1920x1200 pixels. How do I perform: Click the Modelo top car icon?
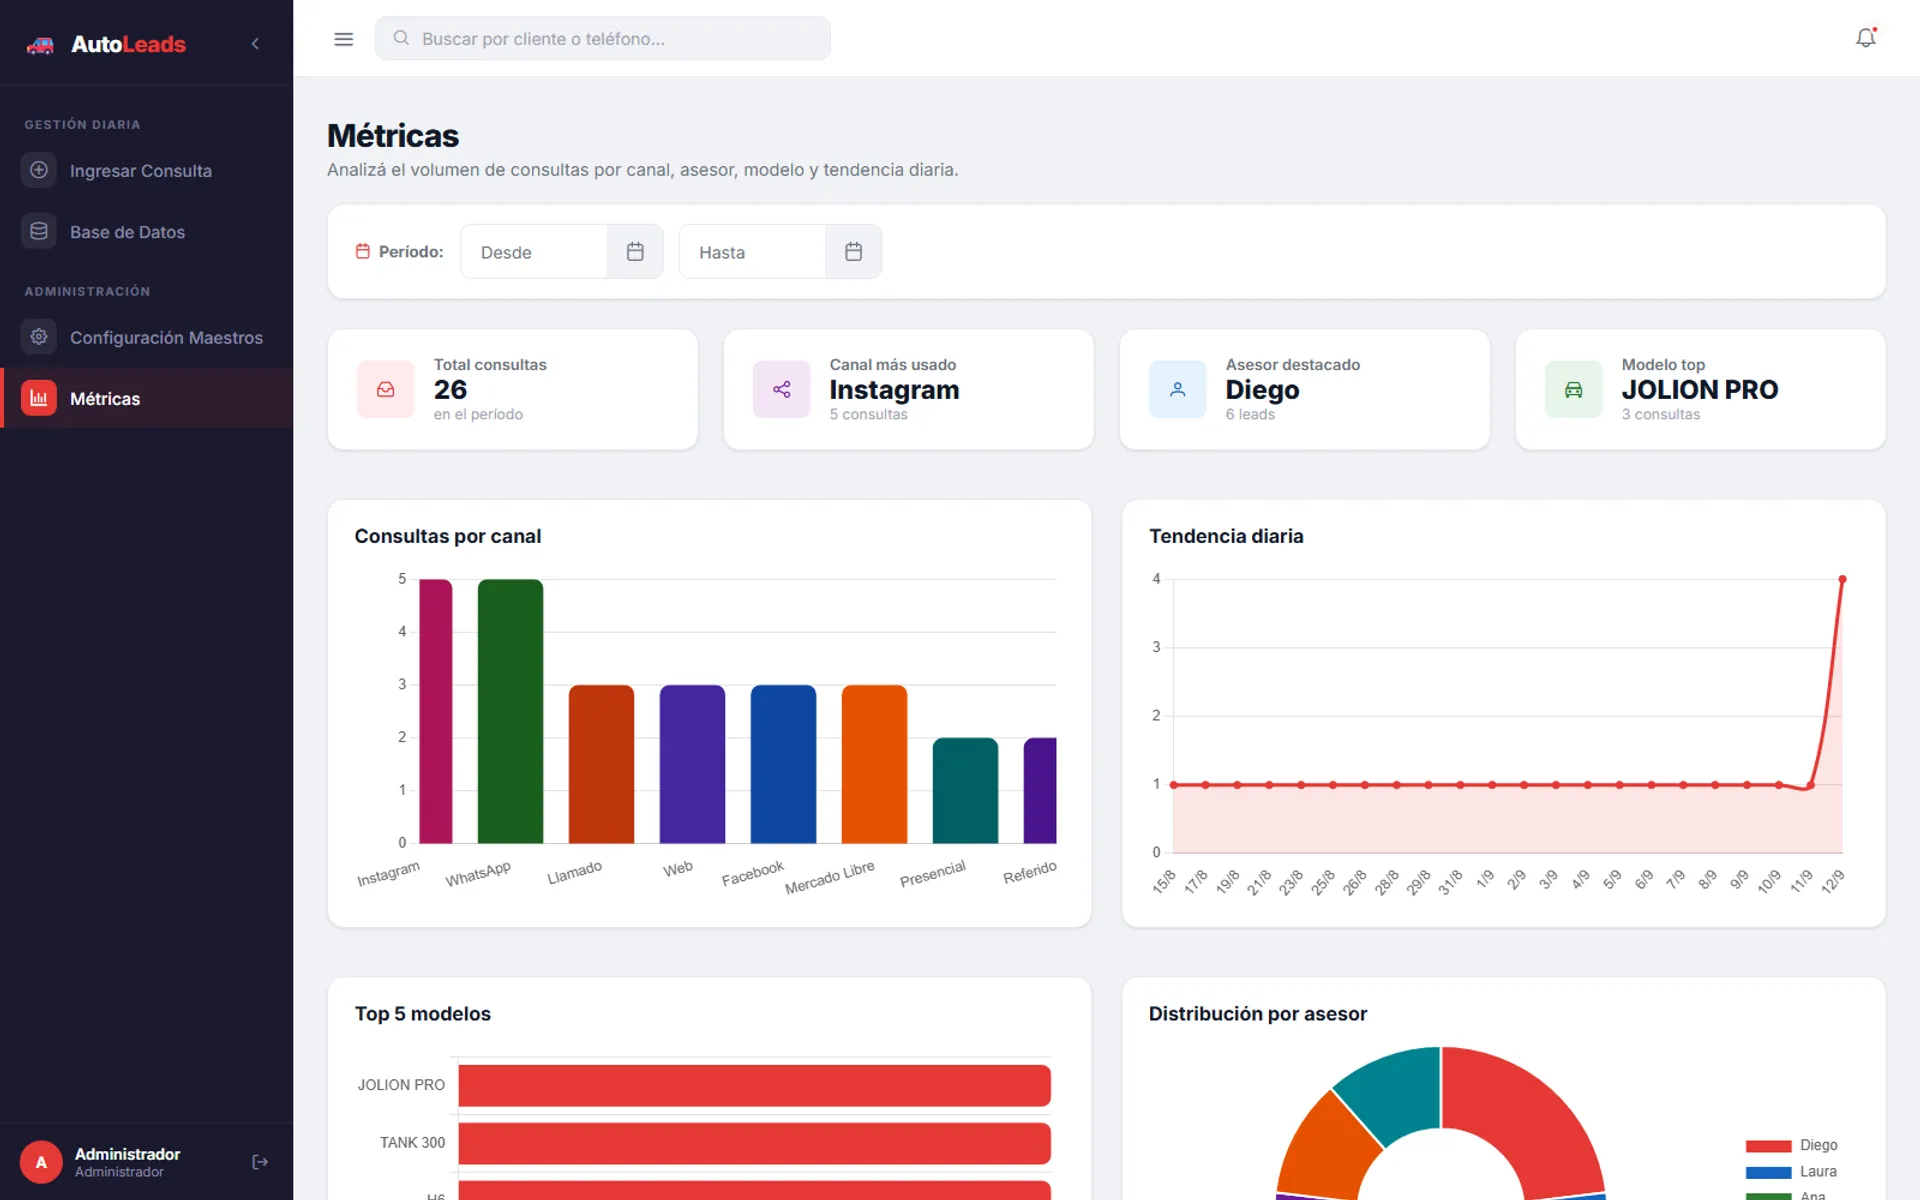(x=1573, y=389)
